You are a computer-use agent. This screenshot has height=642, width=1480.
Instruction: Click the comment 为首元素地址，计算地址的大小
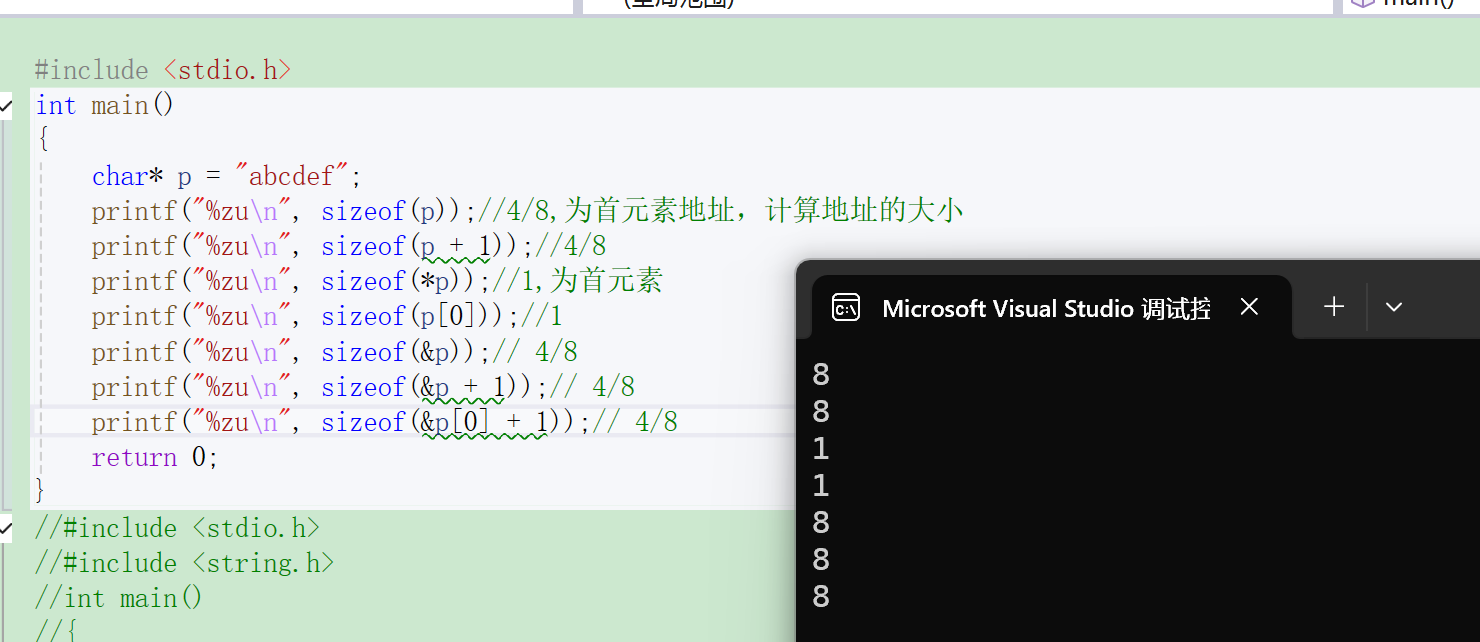pos(763,211)
